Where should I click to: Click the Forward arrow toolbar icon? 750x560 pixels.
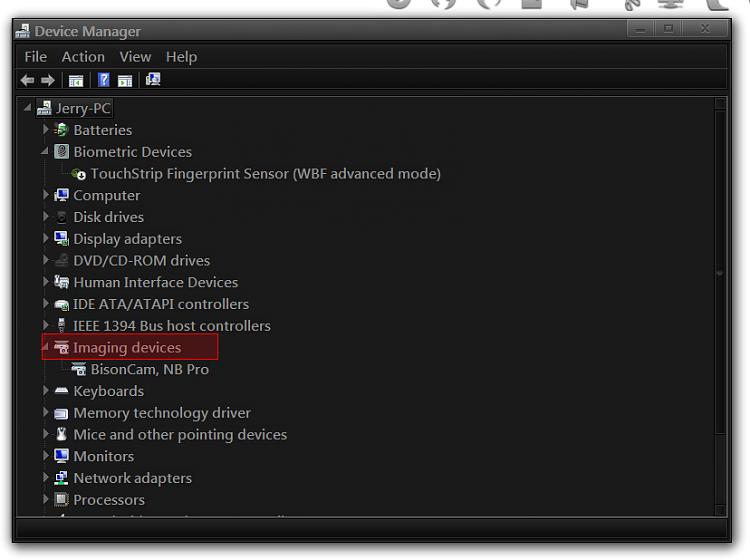pos(47,80)
